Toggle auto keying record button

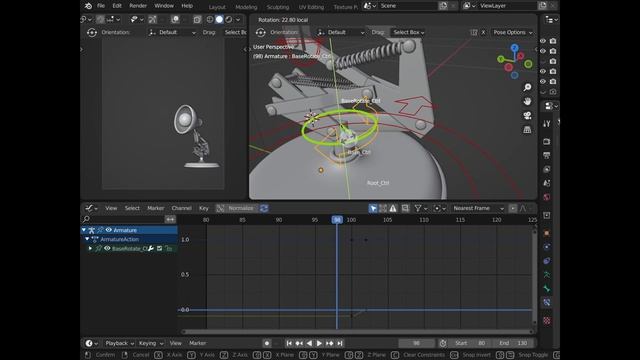click(x=267, y=343)
